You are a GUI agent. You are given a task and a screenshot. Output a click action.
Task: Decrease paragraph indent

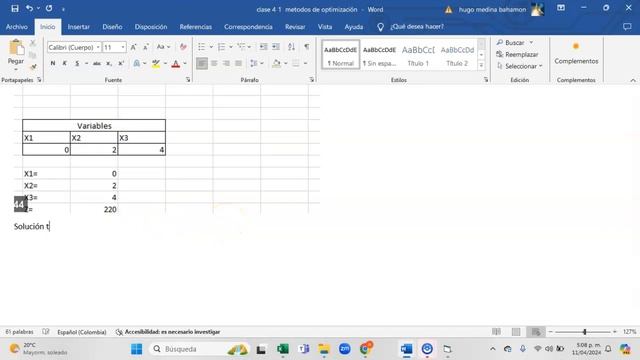pos(264,47)
